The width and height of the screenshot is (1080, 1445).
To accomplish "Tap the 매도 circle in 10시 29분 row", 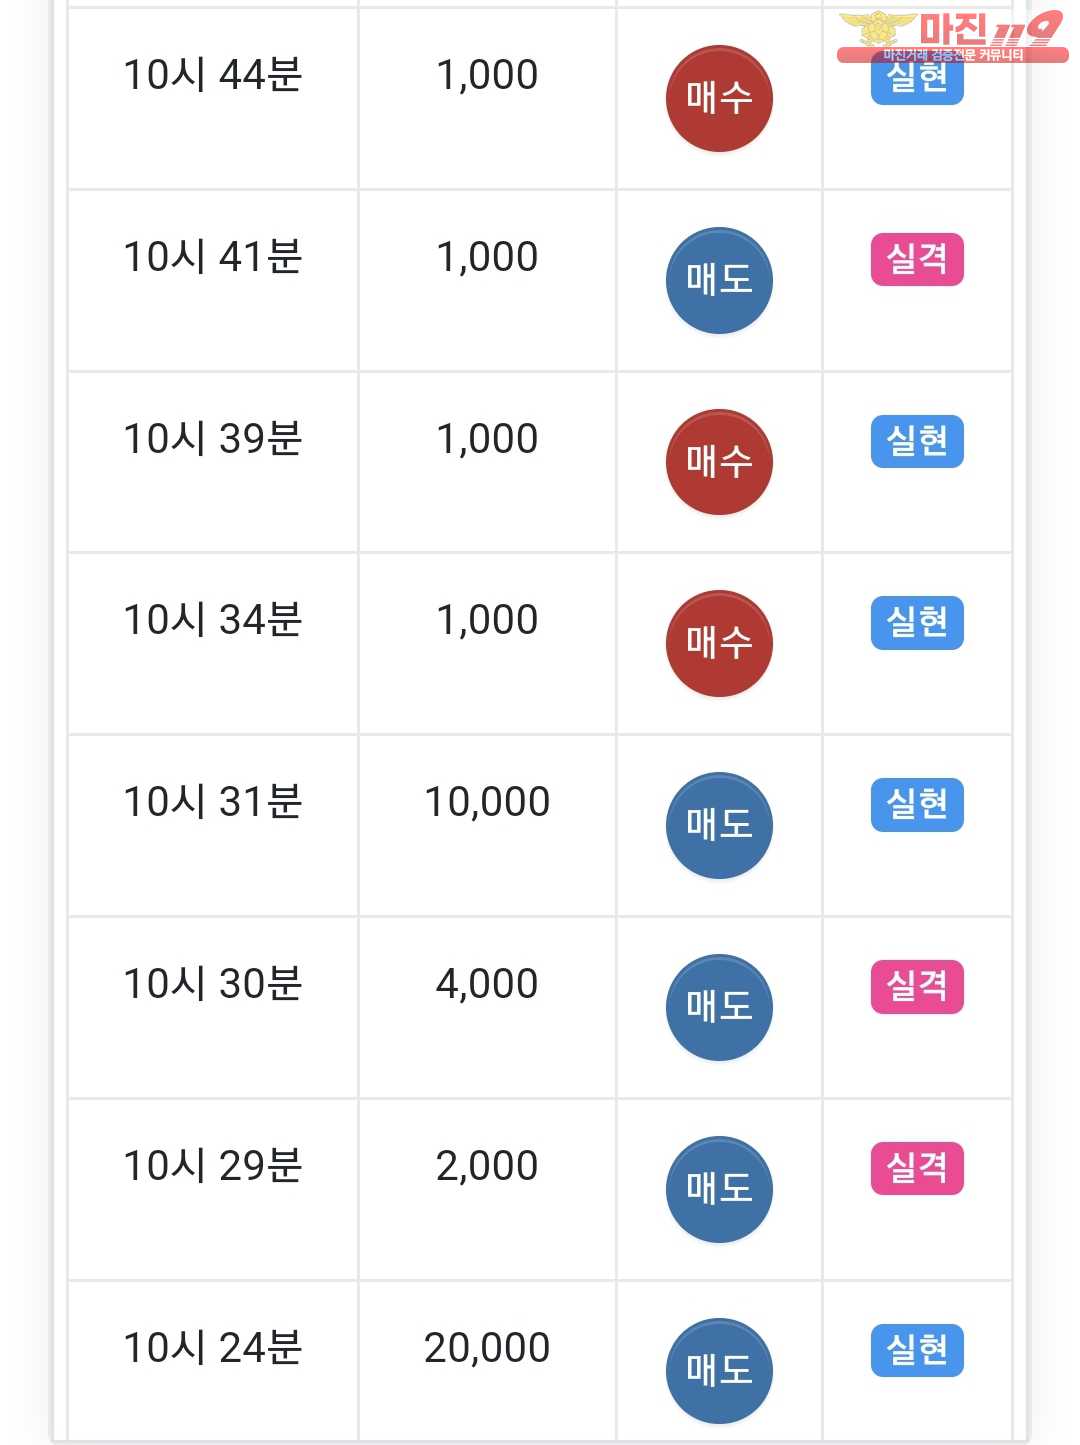I will coord(719,1189).
